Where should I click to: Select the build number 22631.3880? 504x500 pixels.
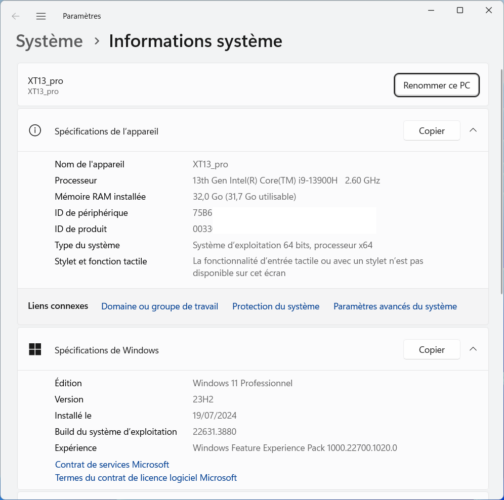[214, 432]
